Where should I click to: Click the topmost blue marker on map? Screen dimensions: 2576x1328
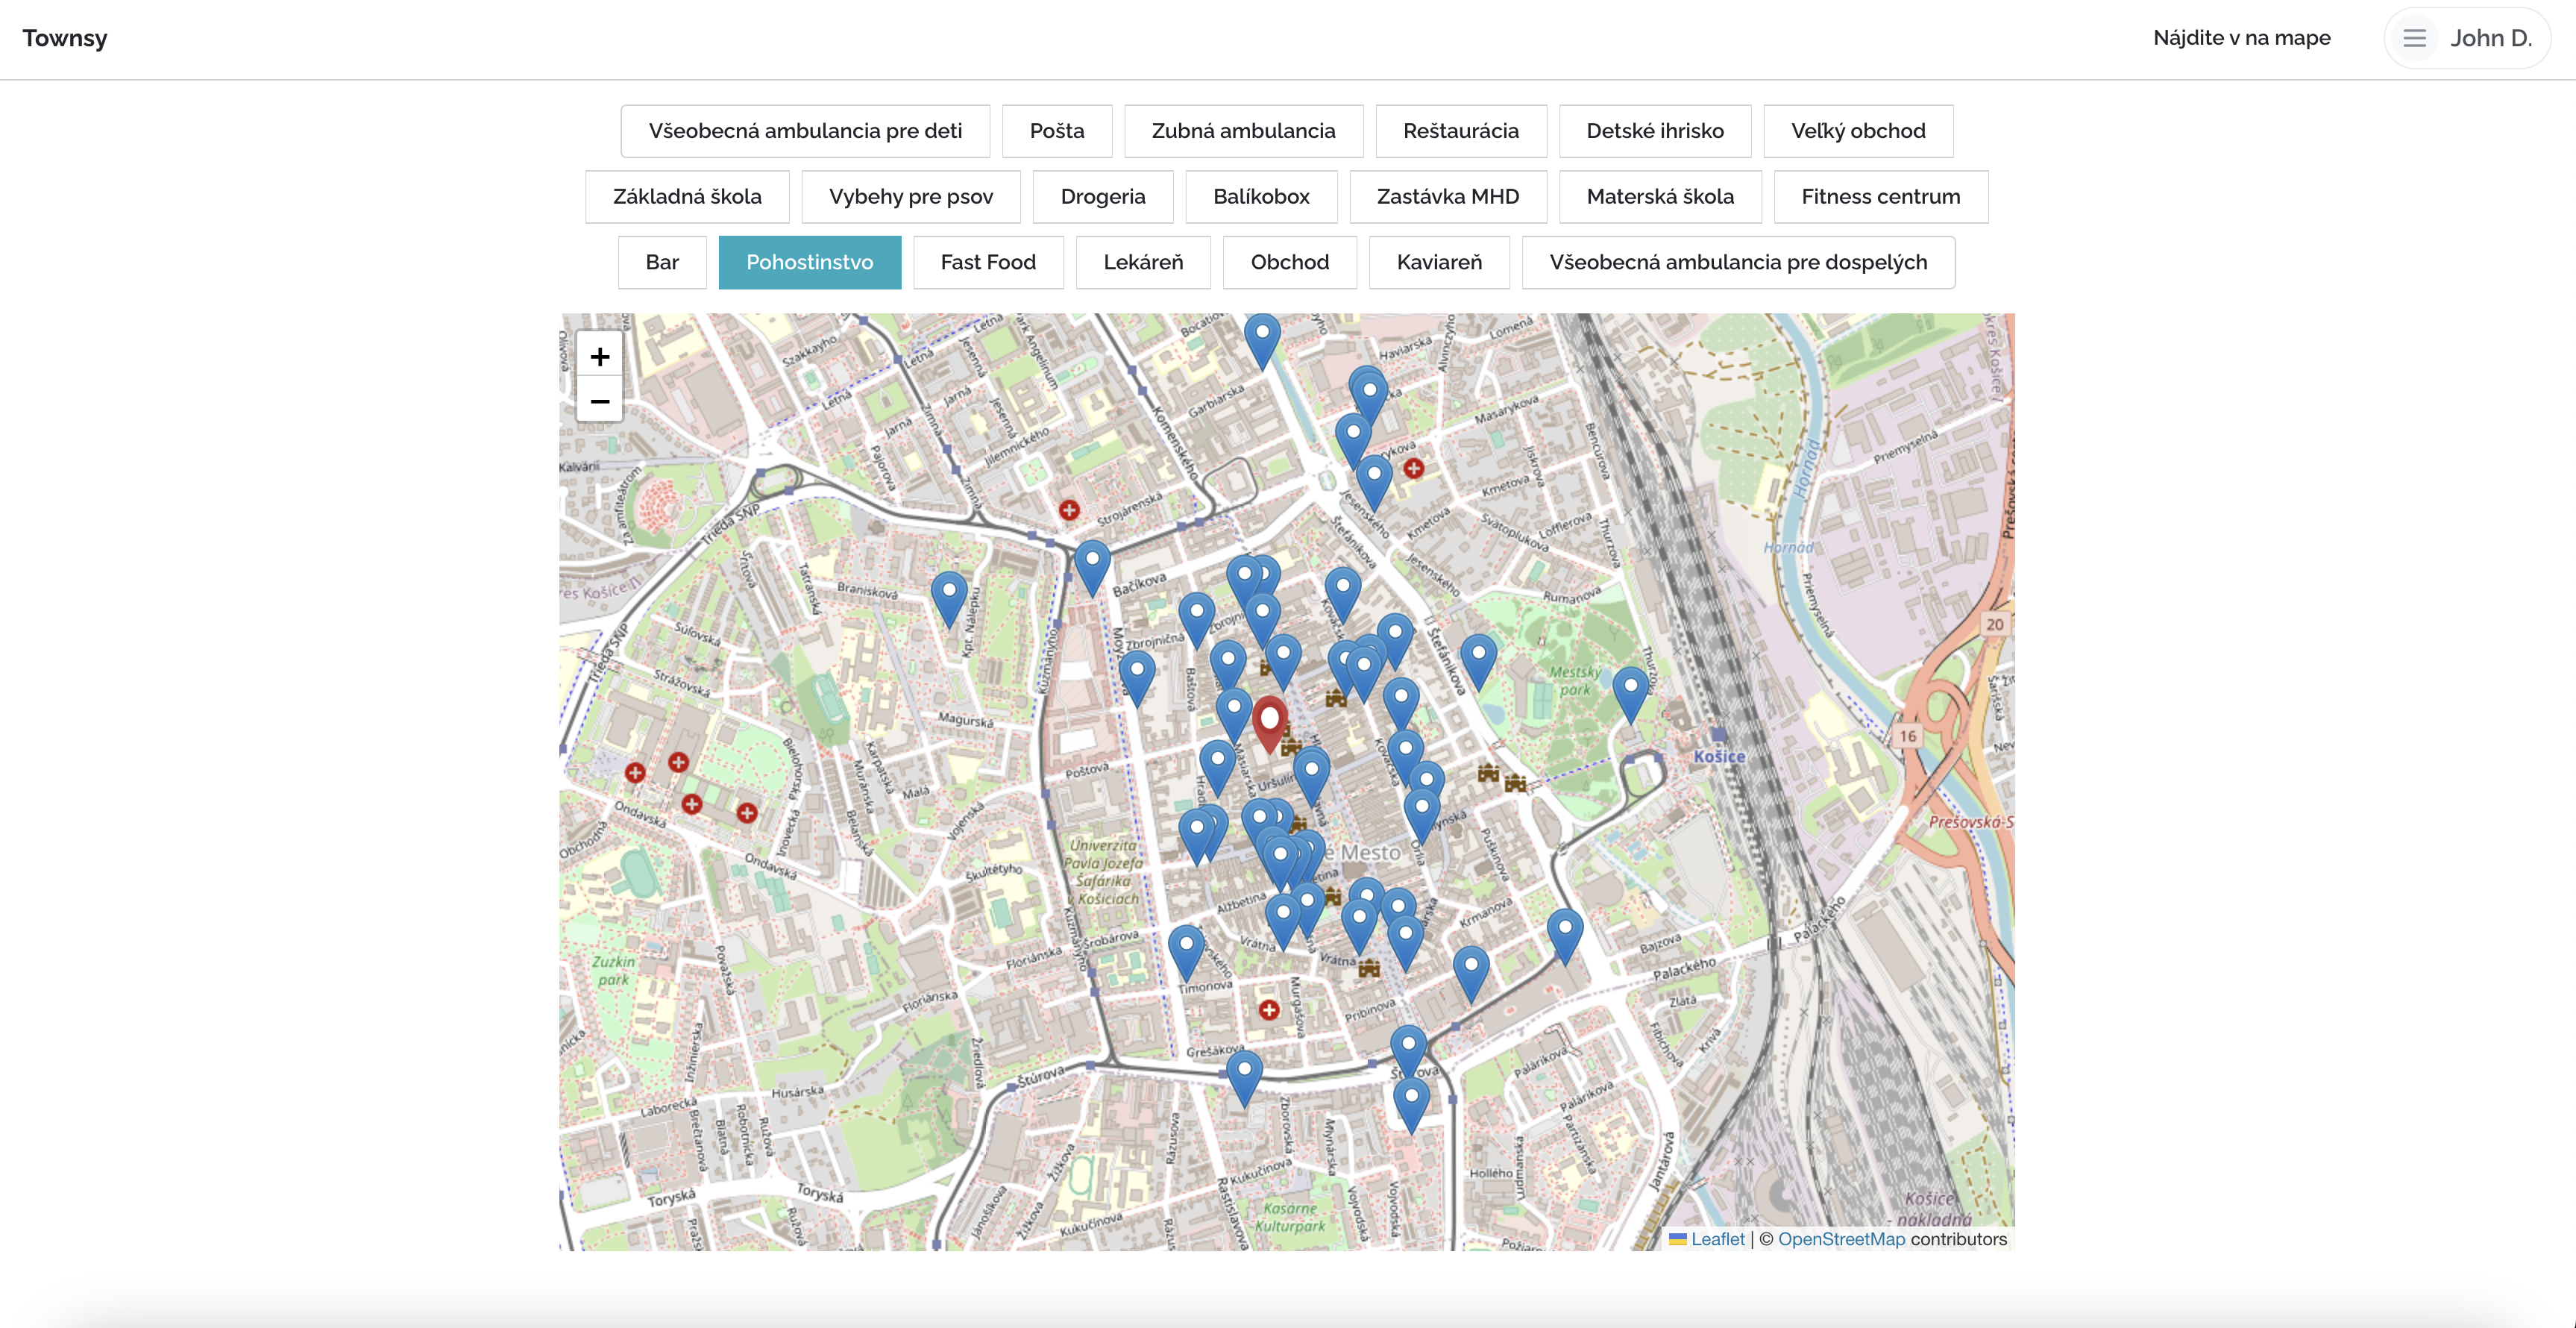click(x=1262, y=340)
